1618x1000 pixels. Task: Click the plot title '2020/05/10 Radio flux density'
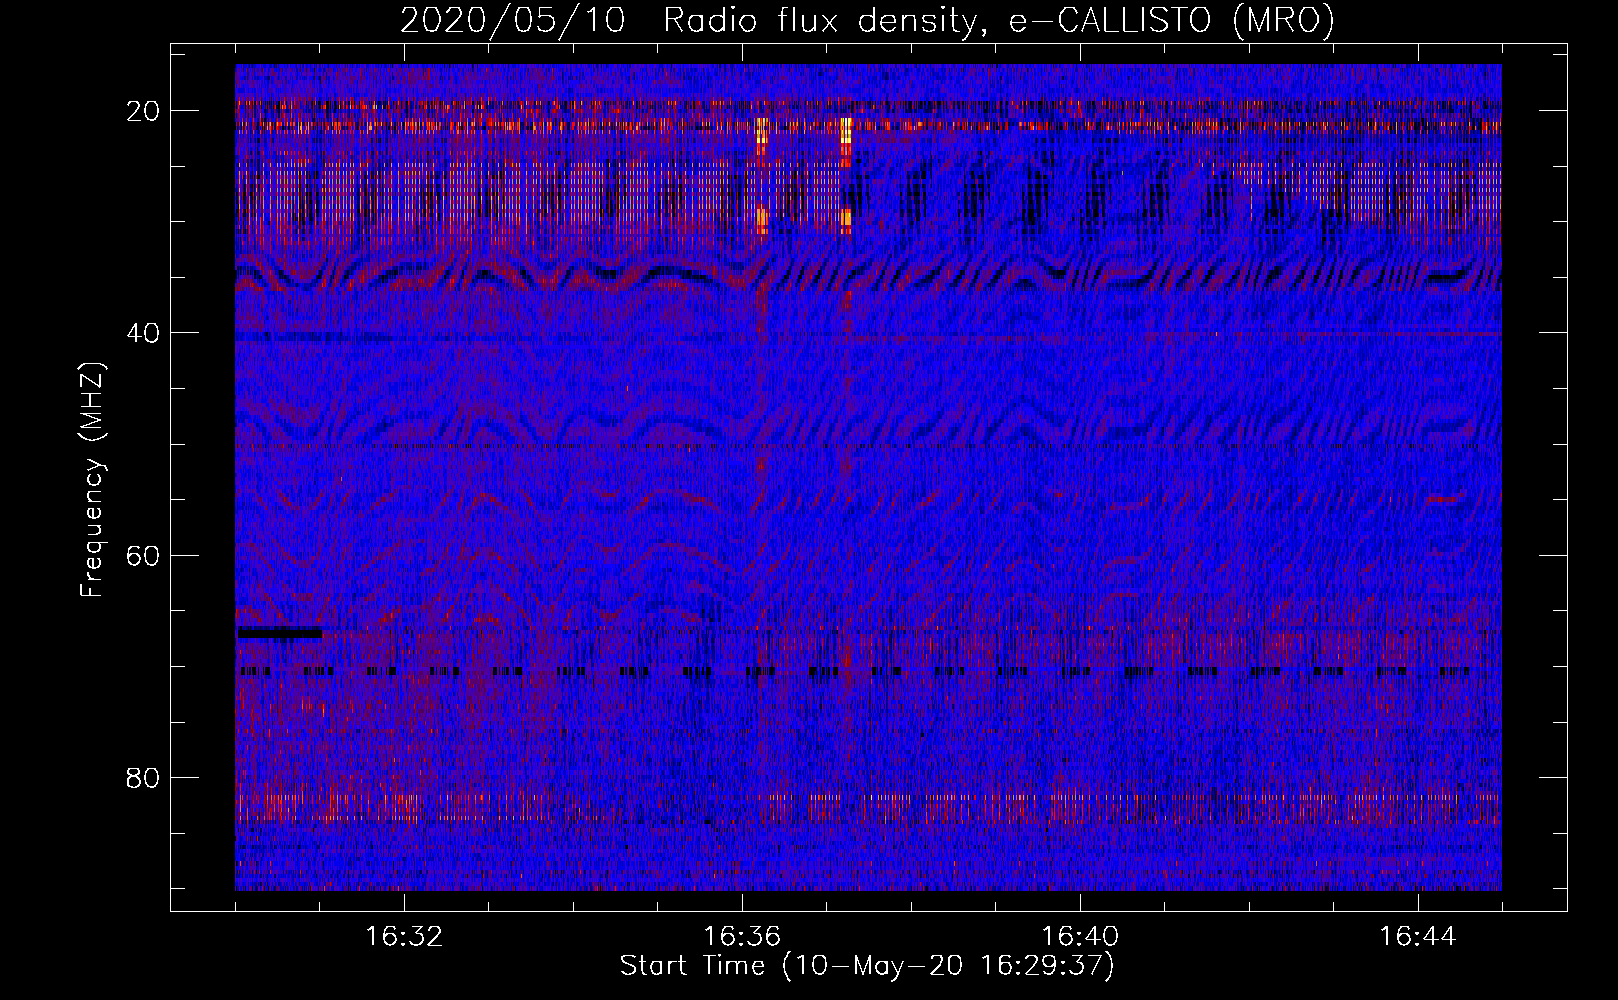click(689, 20)
